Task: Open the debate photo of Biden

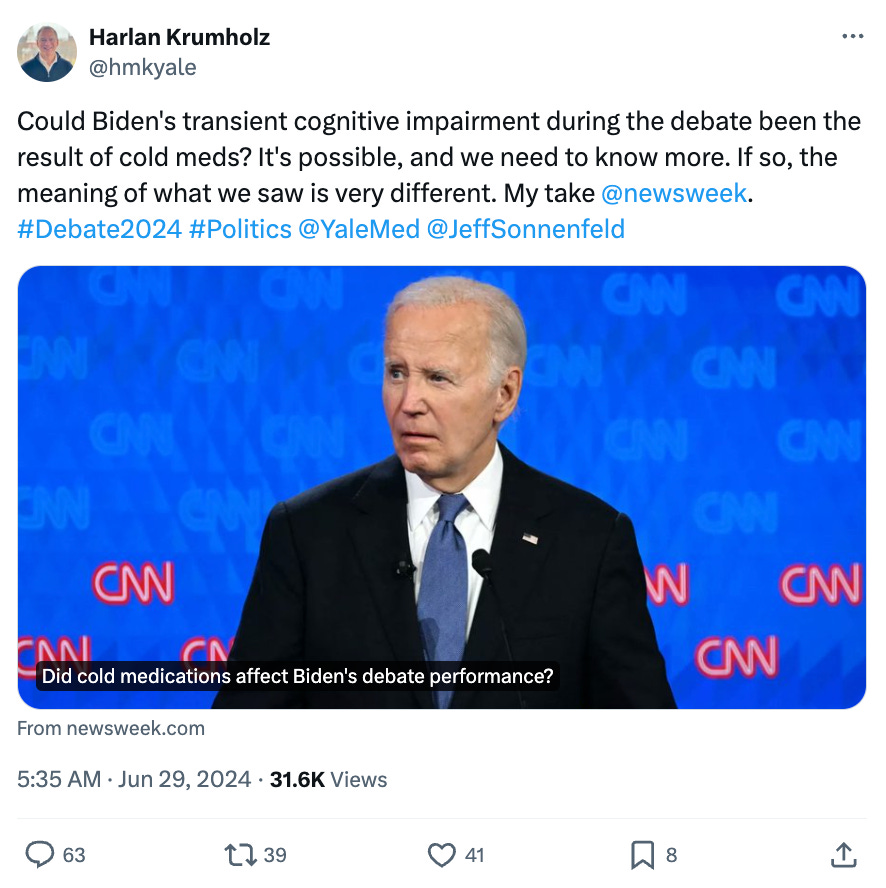Action: (443, 450)
